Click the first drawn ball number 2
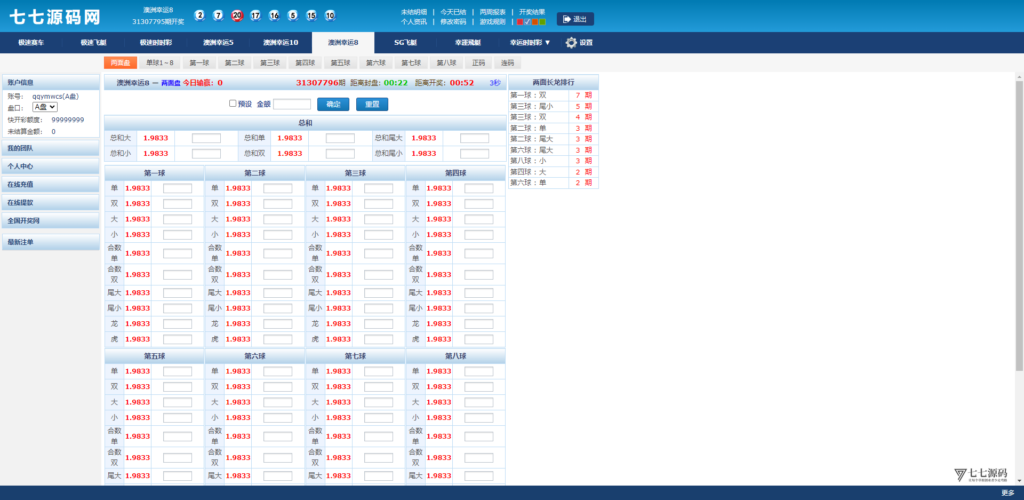 pyautogui.click(x=199, y=16)
